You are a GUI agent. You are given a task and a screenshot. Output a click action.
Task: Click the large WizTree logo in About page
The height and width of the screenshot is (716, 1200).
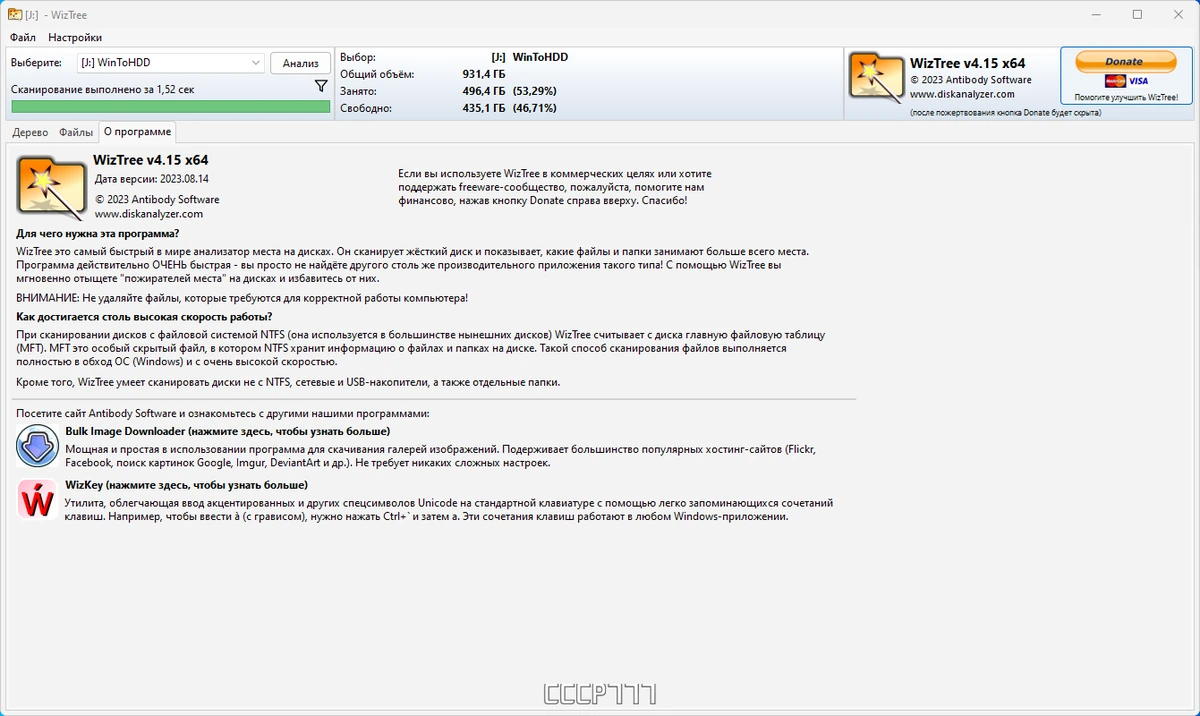pos(51,186)
